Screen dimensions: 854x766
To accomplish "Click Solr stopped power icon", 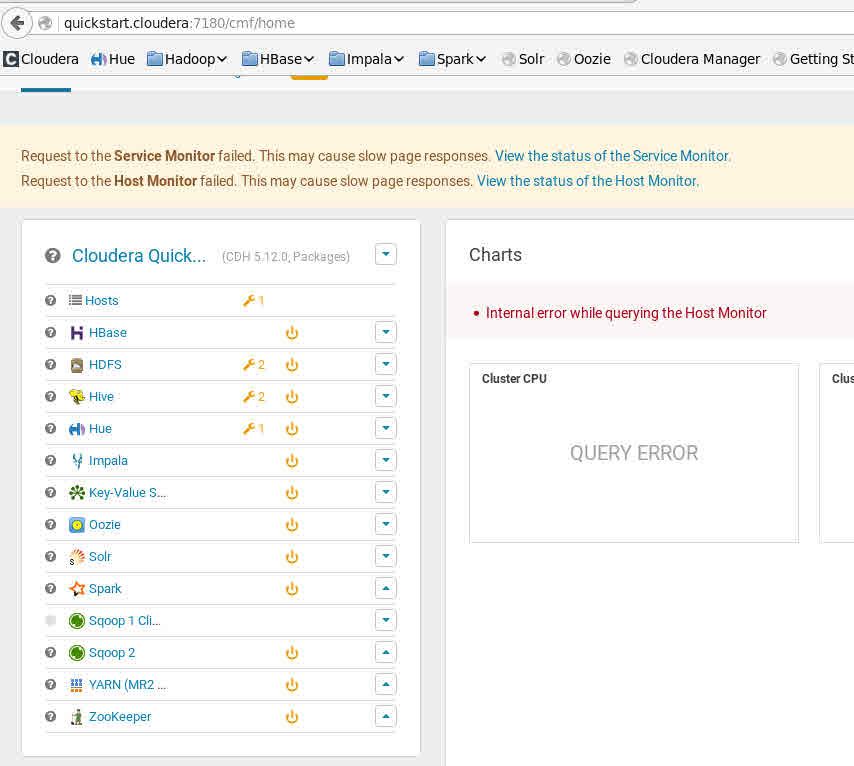I will [292, 557].
